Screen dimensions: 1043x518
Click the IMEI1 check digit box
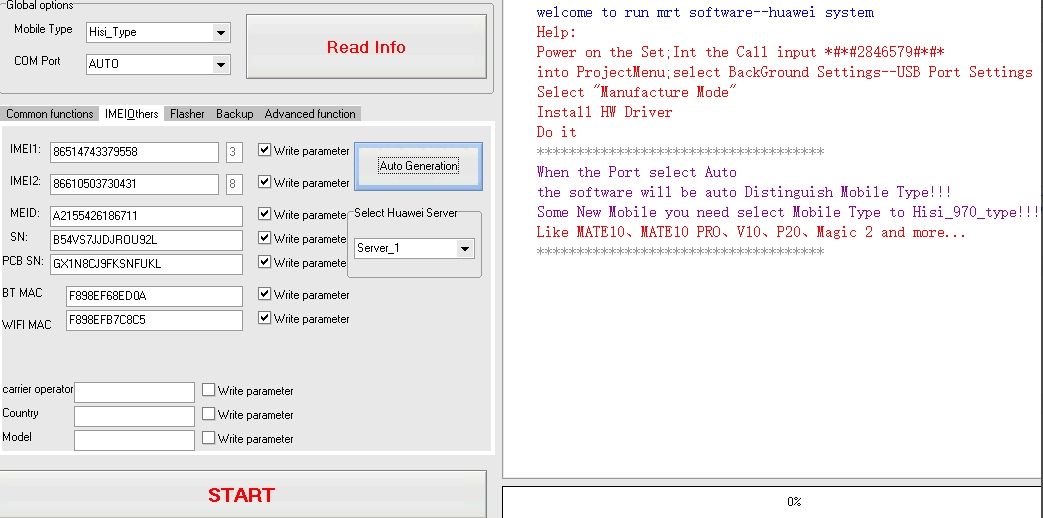[x=233, y=152]
